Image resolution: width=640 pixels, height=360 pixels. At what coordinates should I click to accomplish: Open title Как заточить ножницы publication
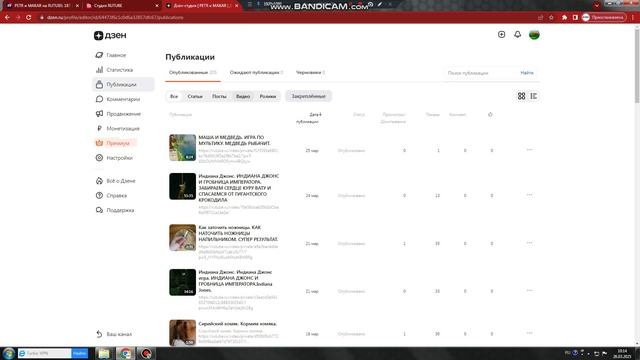coord(238,233)
